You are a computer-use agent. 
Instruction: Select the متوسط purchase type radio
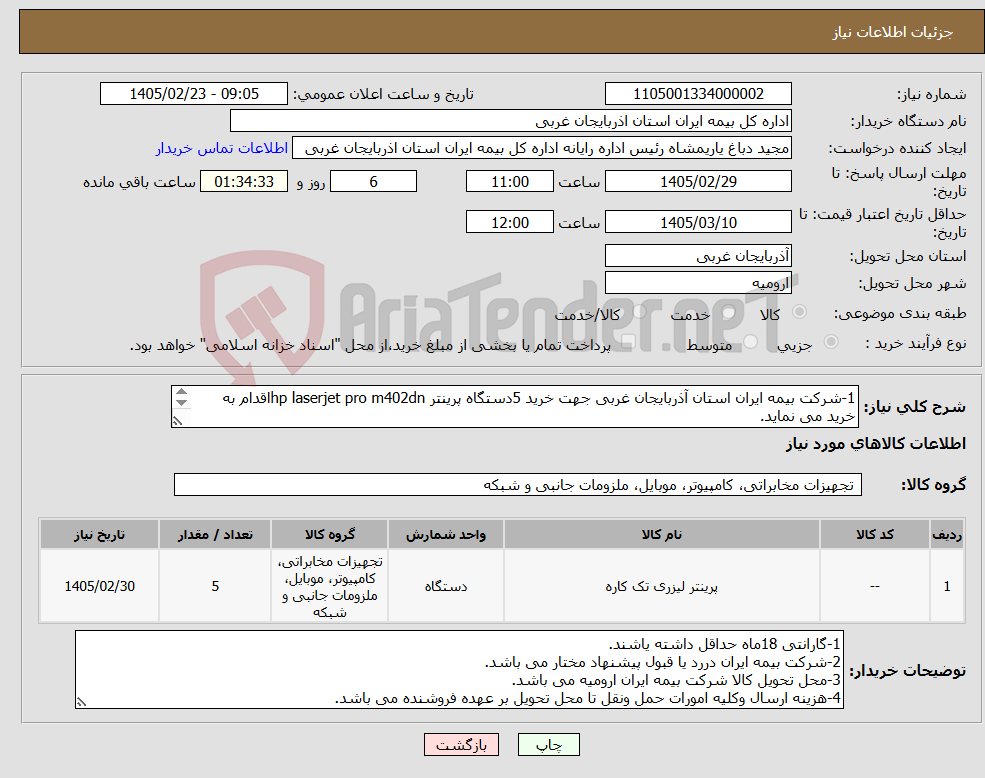click(751, 341)
